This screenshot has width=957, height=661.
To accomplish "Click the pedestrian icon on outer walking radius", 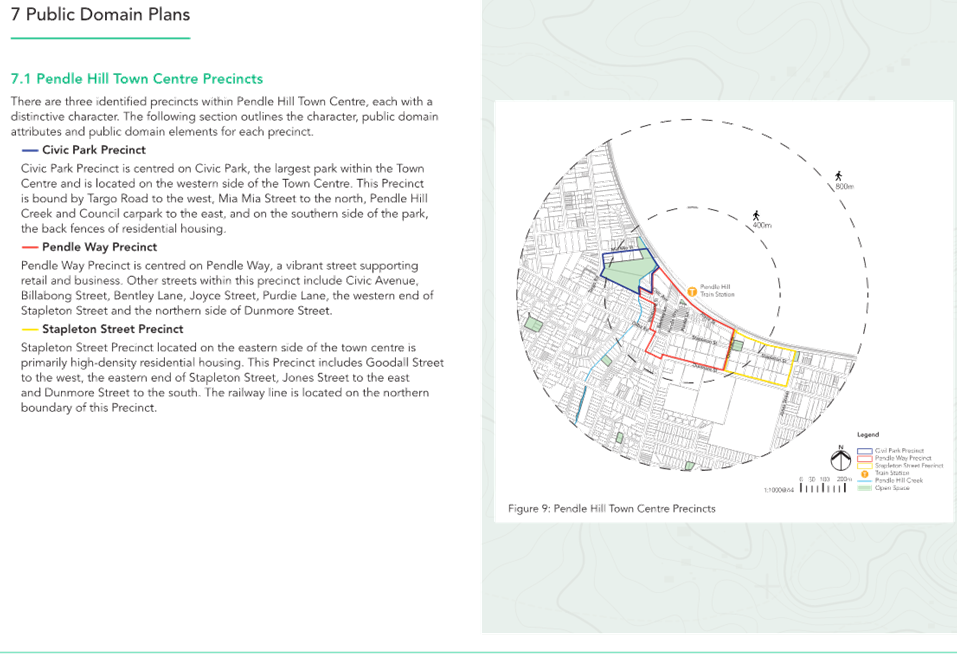I will click(x=837, y=178).
